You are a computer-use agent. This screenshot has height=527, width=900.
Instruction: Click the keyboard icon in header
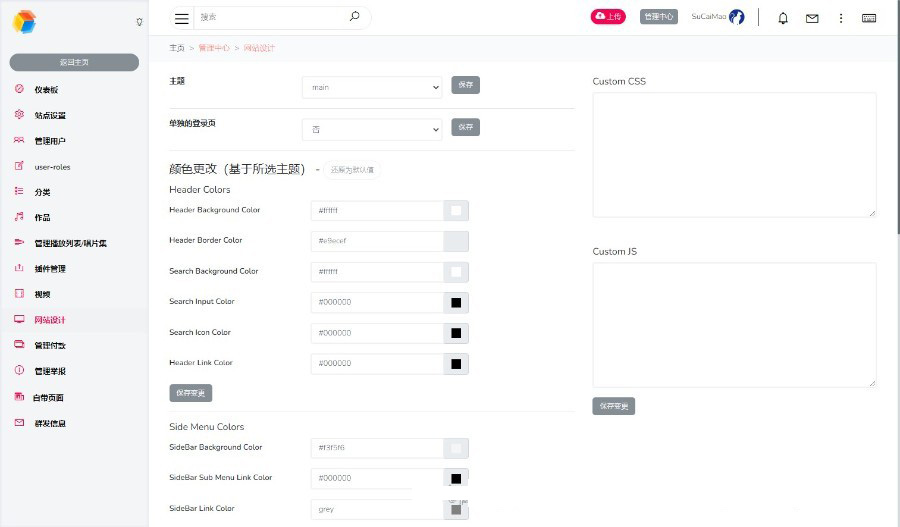tap(869, 18)
